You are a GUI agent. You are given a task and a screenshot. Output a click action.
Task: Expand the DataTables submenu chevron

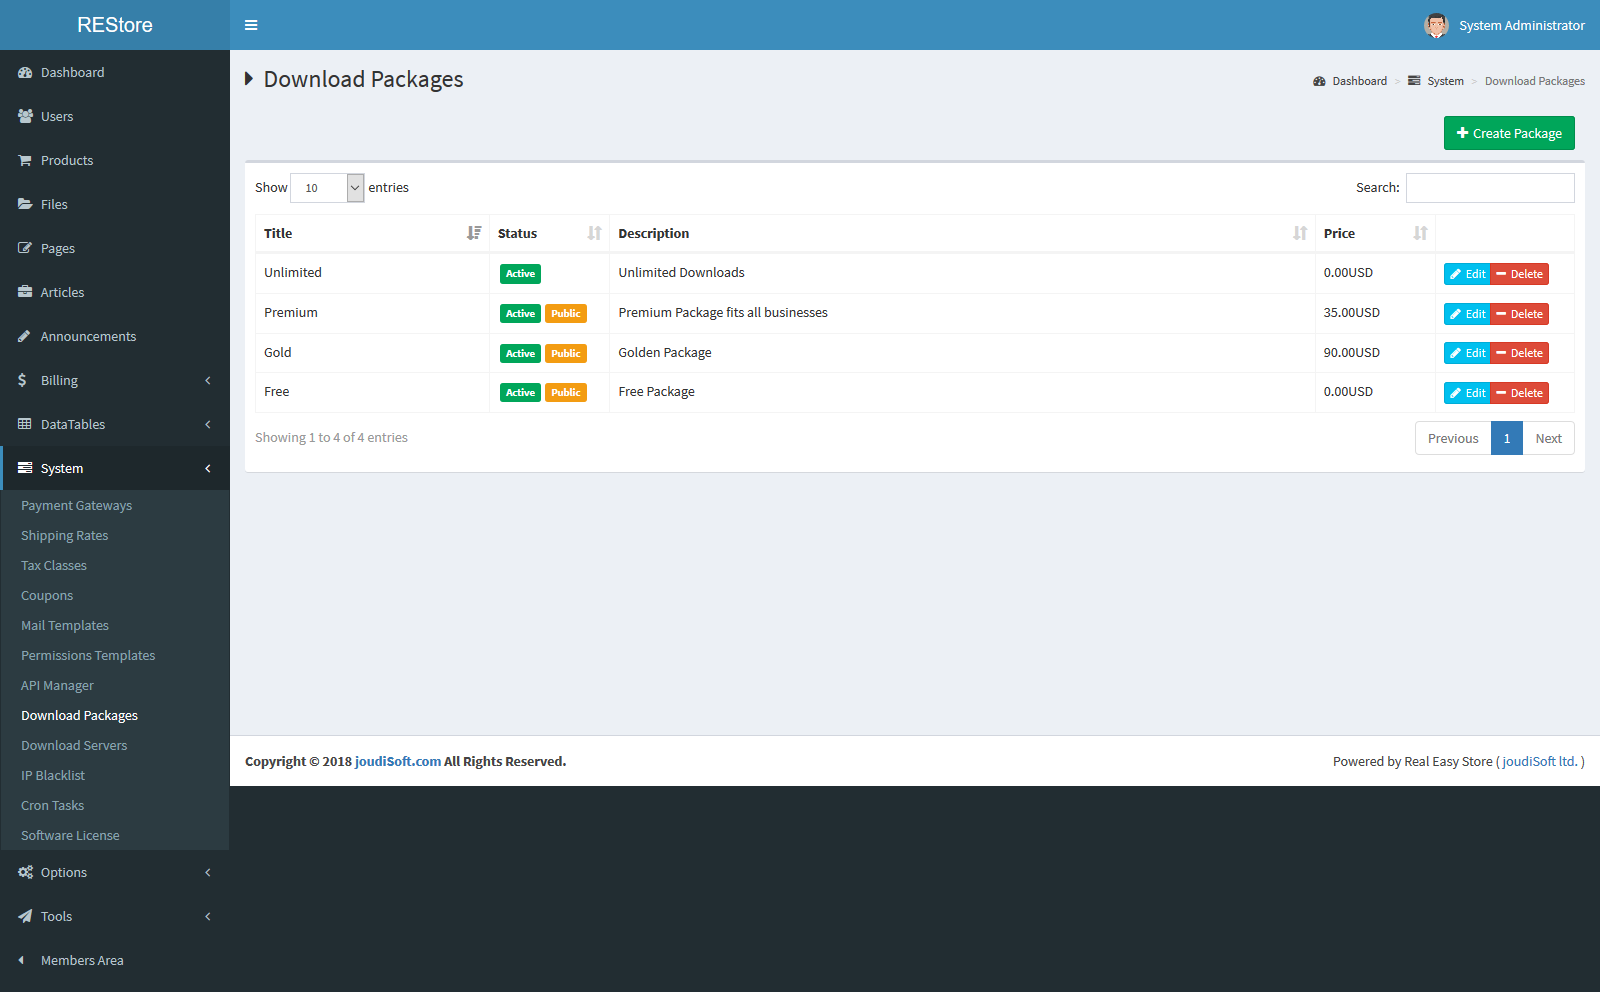tap(208, 425)
